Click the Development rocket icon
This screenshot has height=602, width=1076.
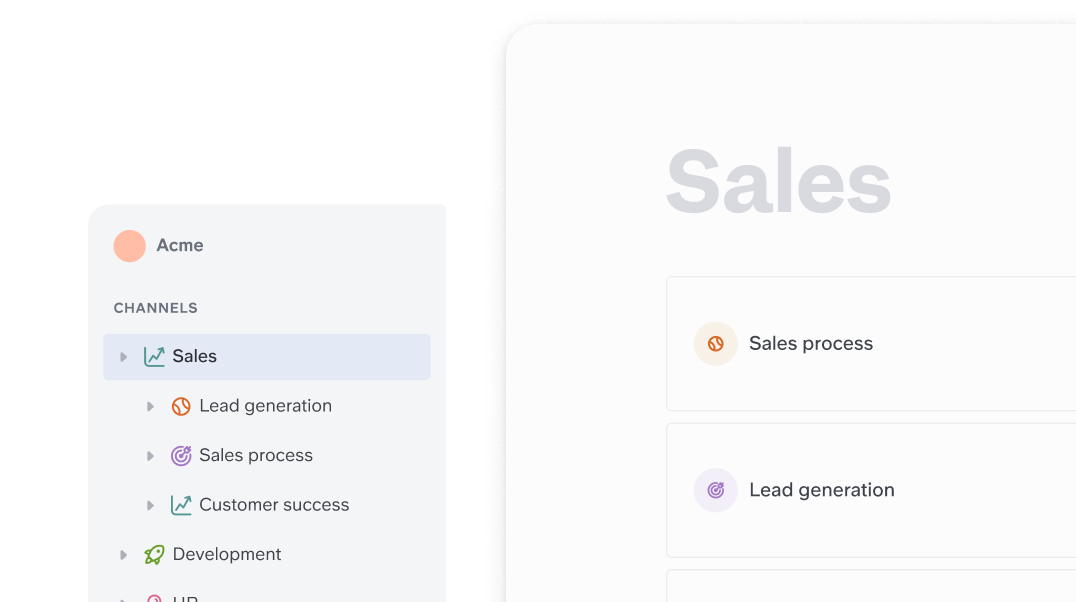(154, 555)
